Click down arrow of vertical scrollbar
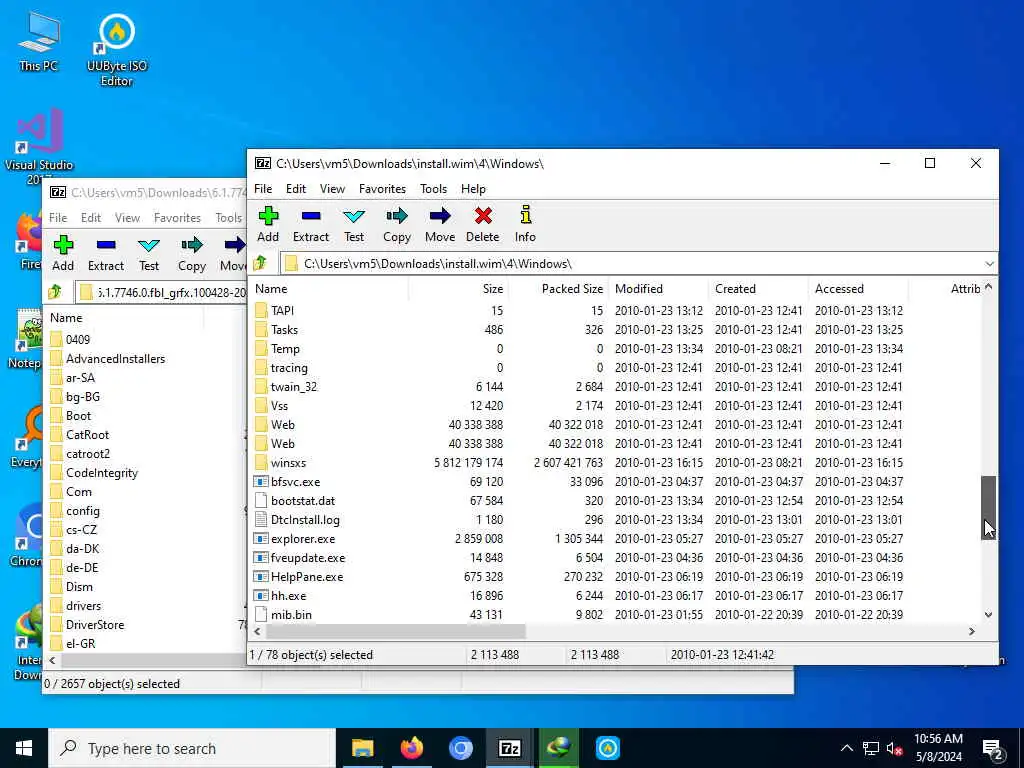The image size is (1024, 768). point(989,615)
